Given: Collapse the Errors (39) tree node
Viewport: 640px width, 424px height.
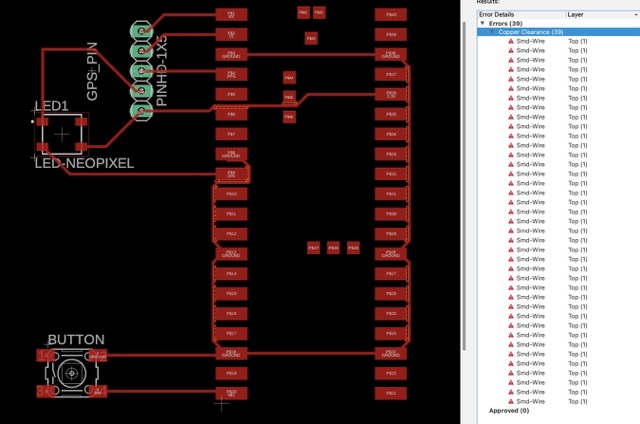Looking at the screenshot, I should pyautogui.click(x=482, y=23).
